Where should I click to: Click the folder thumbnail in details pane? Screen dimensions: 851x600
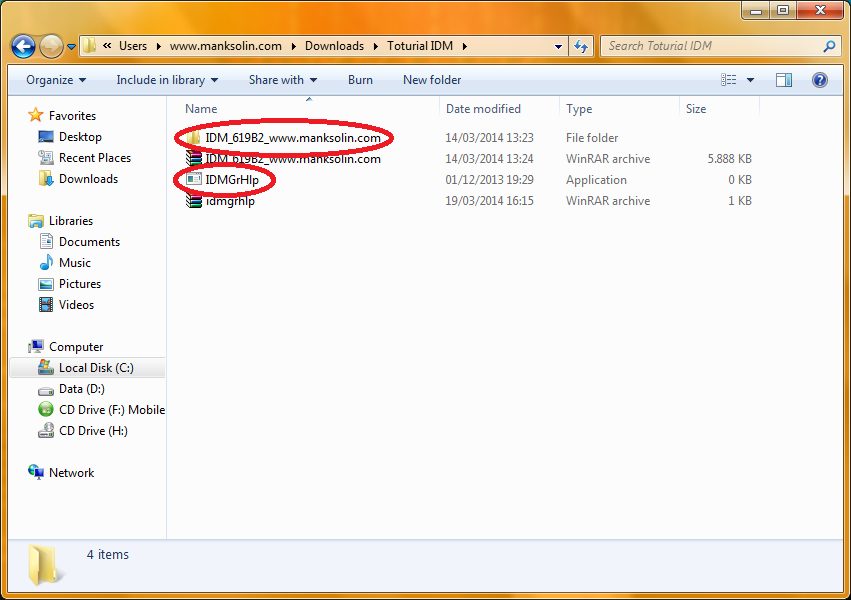click(x=45, y=565)
